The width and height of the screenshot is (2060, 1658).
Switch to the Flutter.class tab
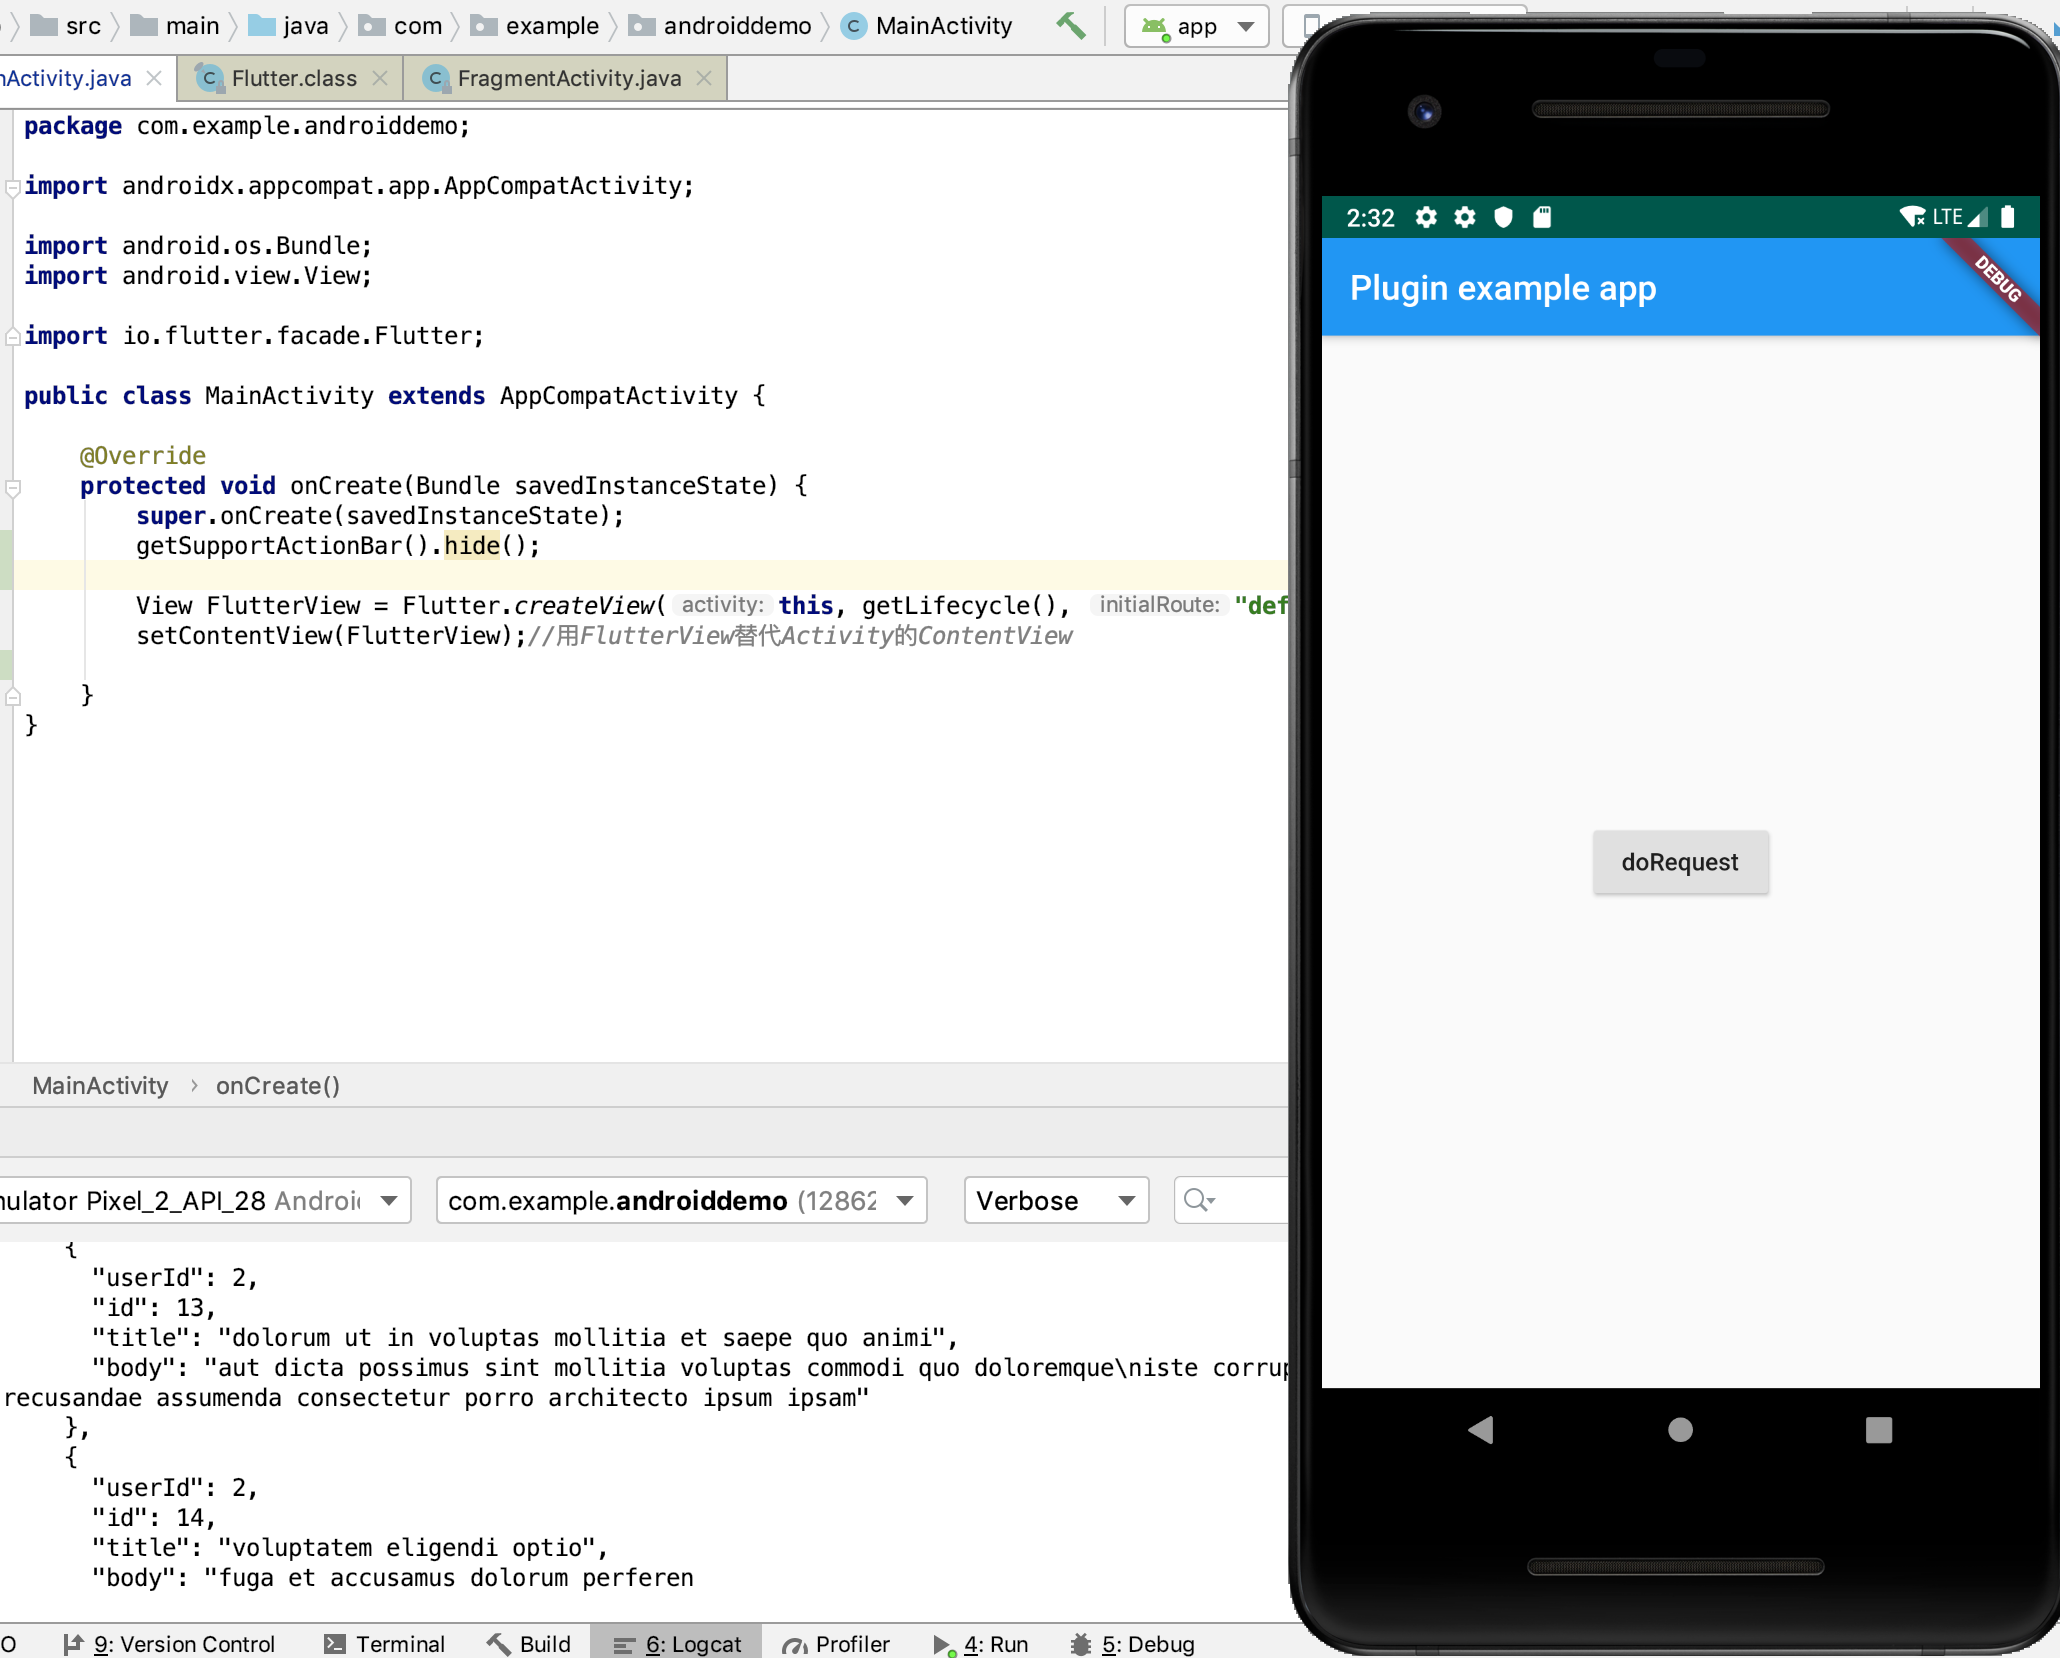pyautogui.click(x=293, y=78)
